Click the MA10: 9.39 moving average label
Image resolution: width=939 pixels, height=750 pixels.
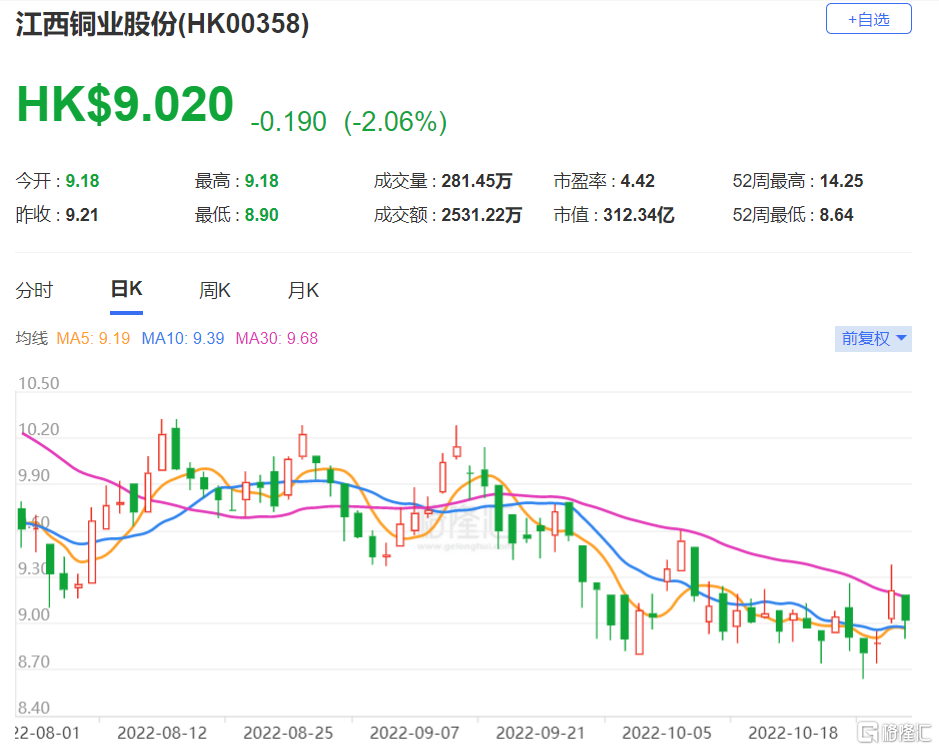(x=183, y=338)
